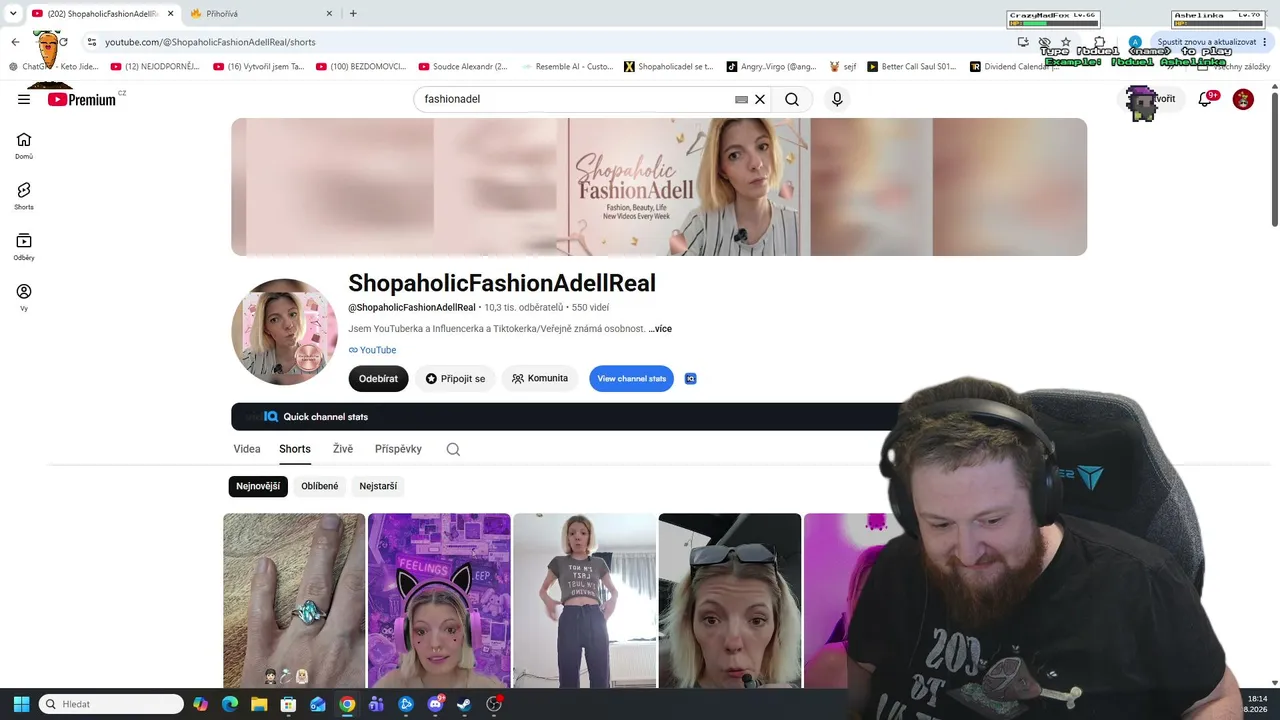Open Domů in the YouTube sidebar
Image resolution: width=1280 pixels, height=720 pixels.
[x=24, y=146]
